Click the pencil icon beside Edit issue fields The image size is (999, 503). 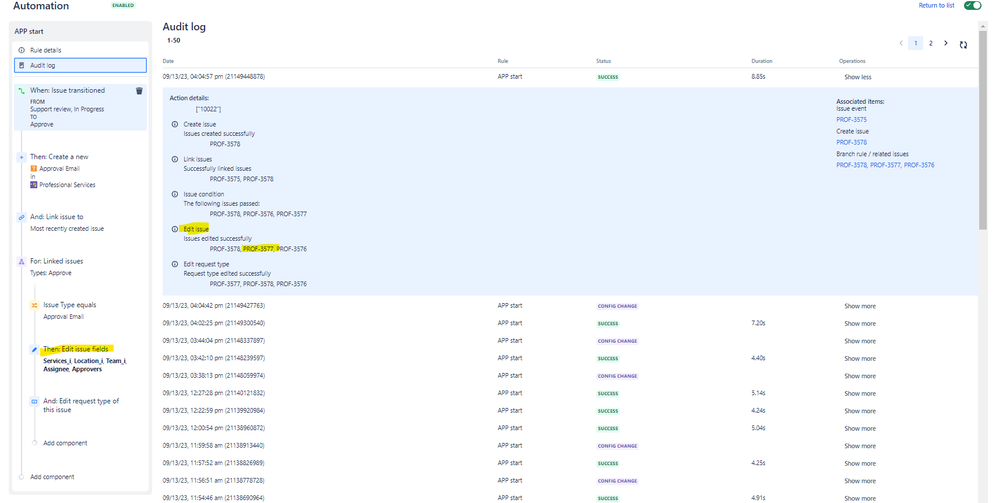tap(34, 349)
